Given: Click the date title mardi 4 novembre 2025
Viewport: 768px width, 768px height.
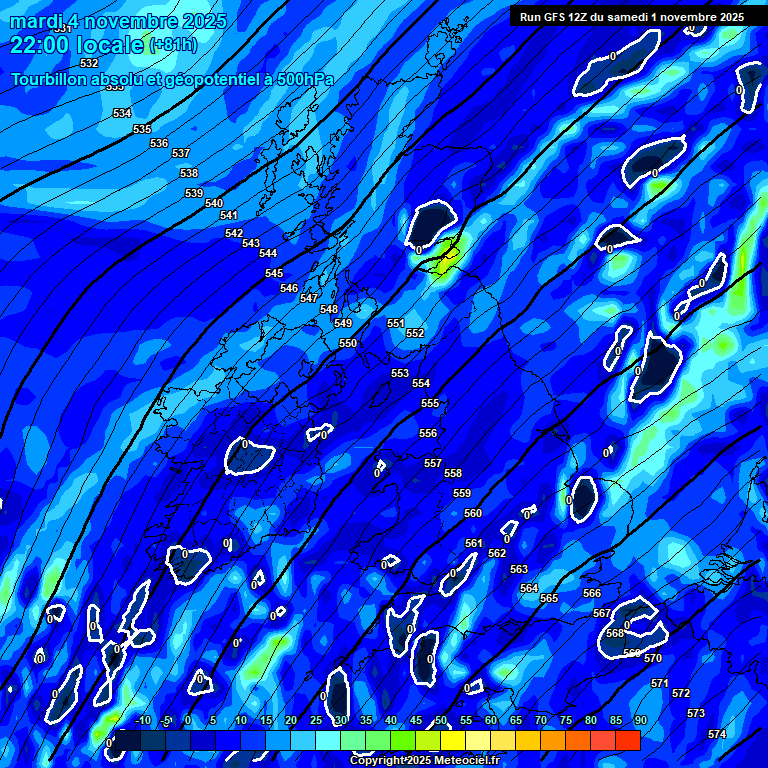Looking at the screenshot, I should point(118,21).
